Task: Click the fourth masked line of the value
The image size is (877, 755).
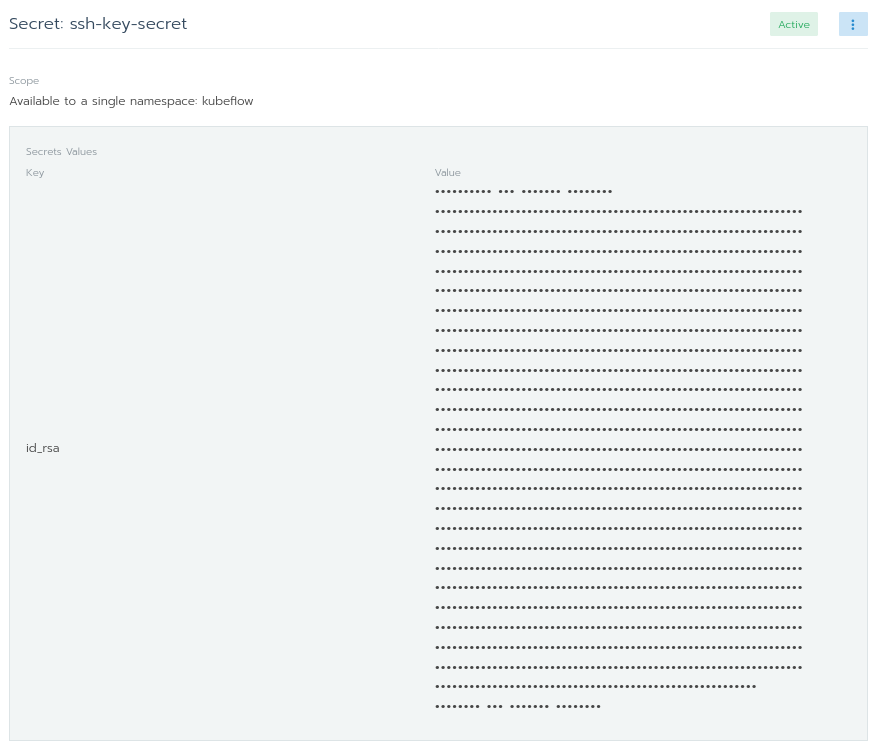Action: click(618, 252)
